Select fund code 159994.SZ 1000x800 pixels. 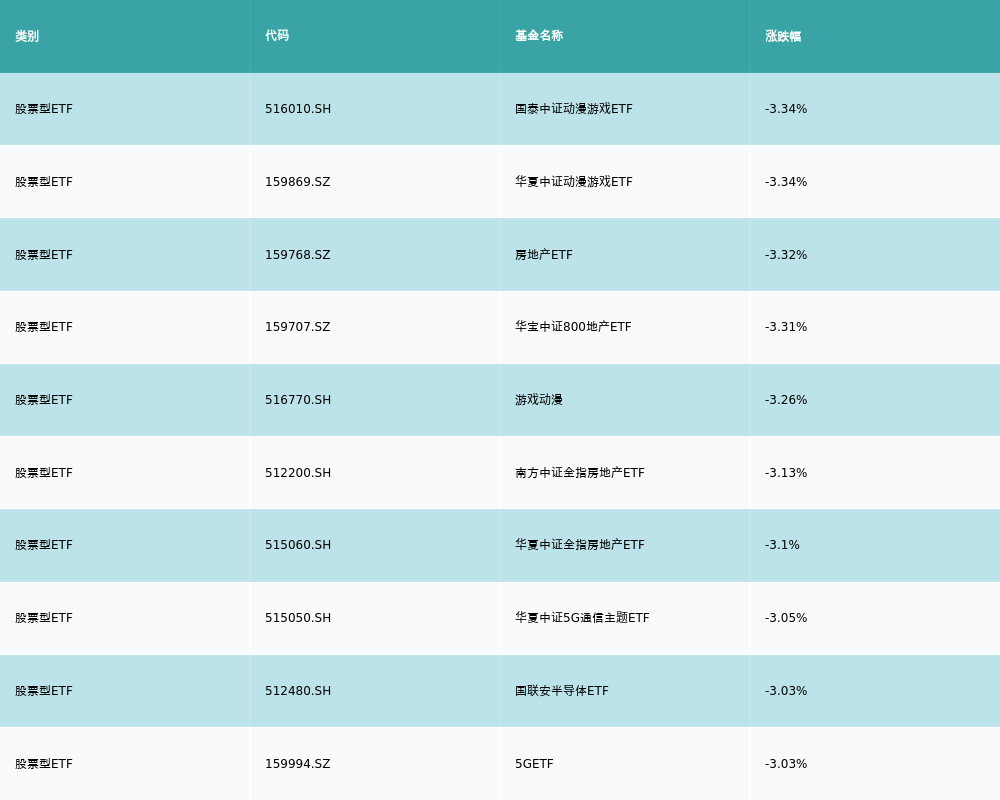298,764
